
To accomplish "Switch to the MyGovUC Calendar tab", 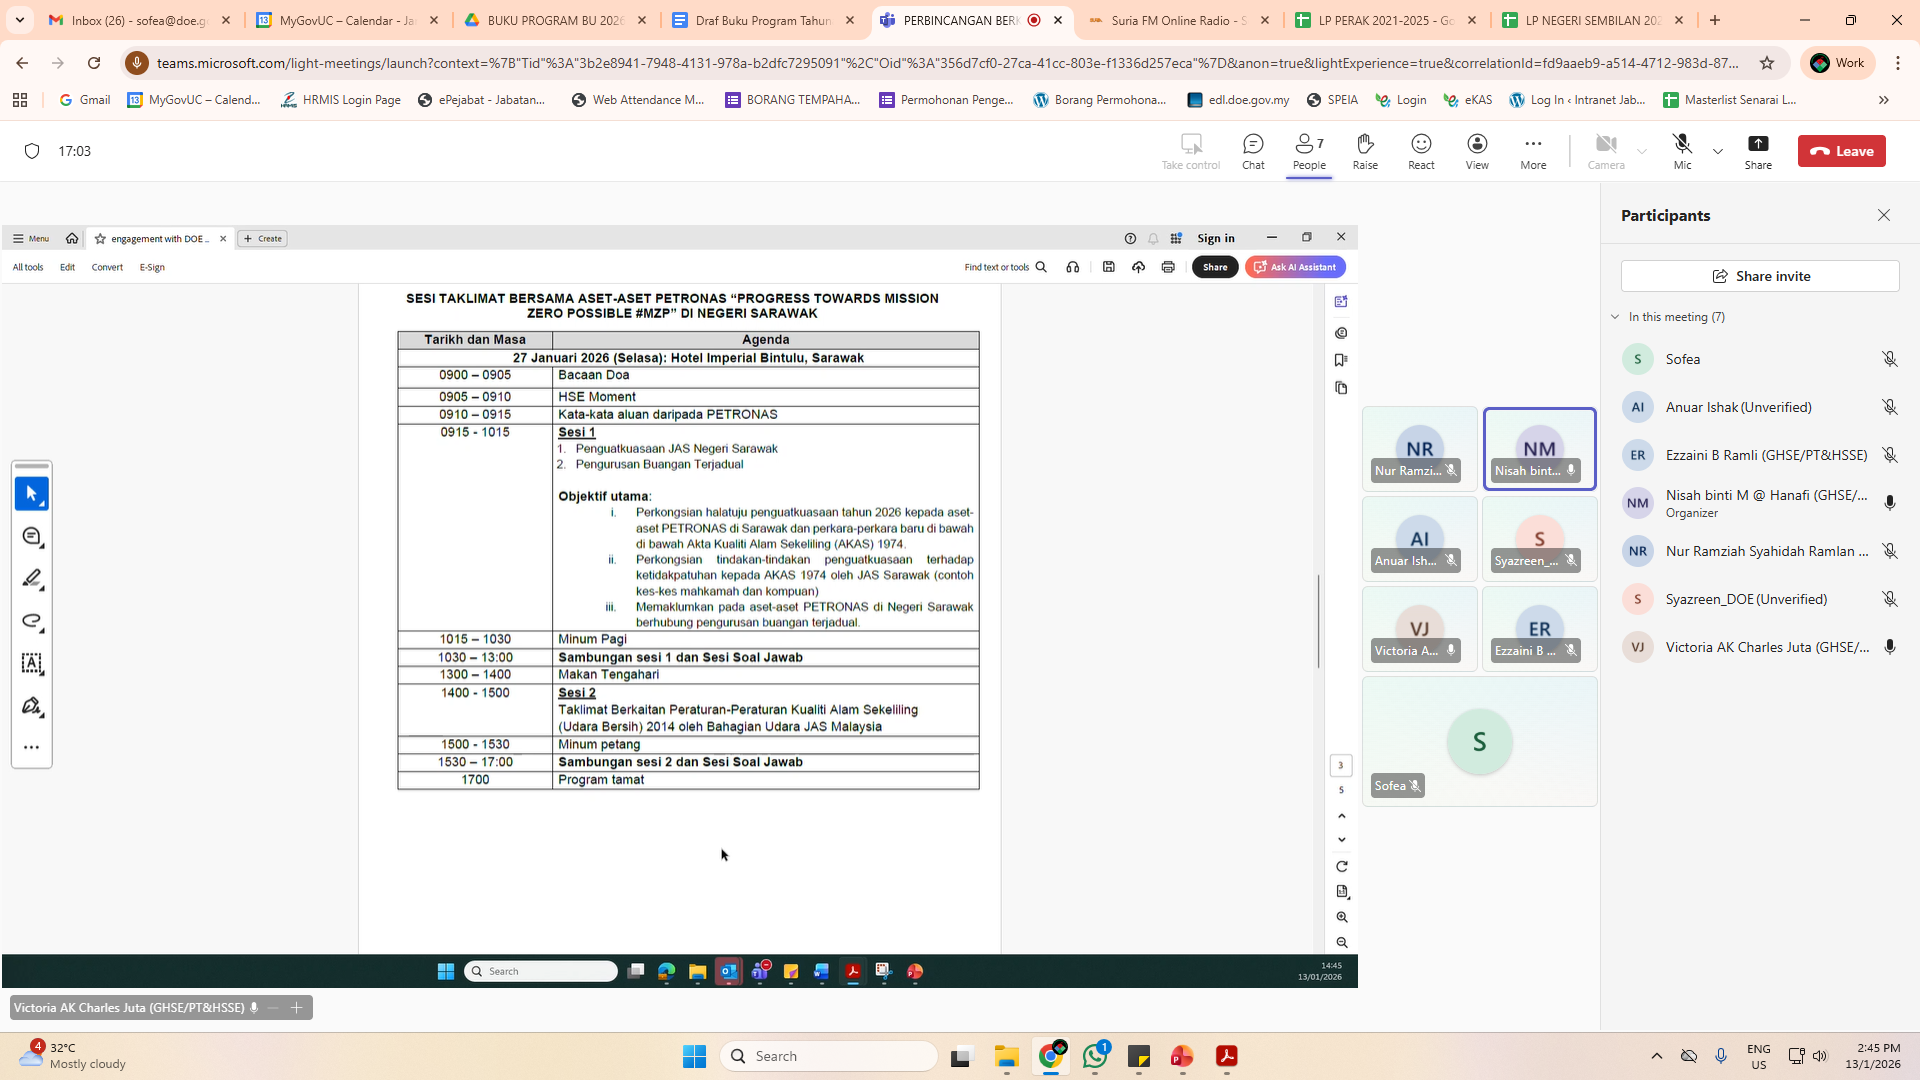I will point(347,20).
